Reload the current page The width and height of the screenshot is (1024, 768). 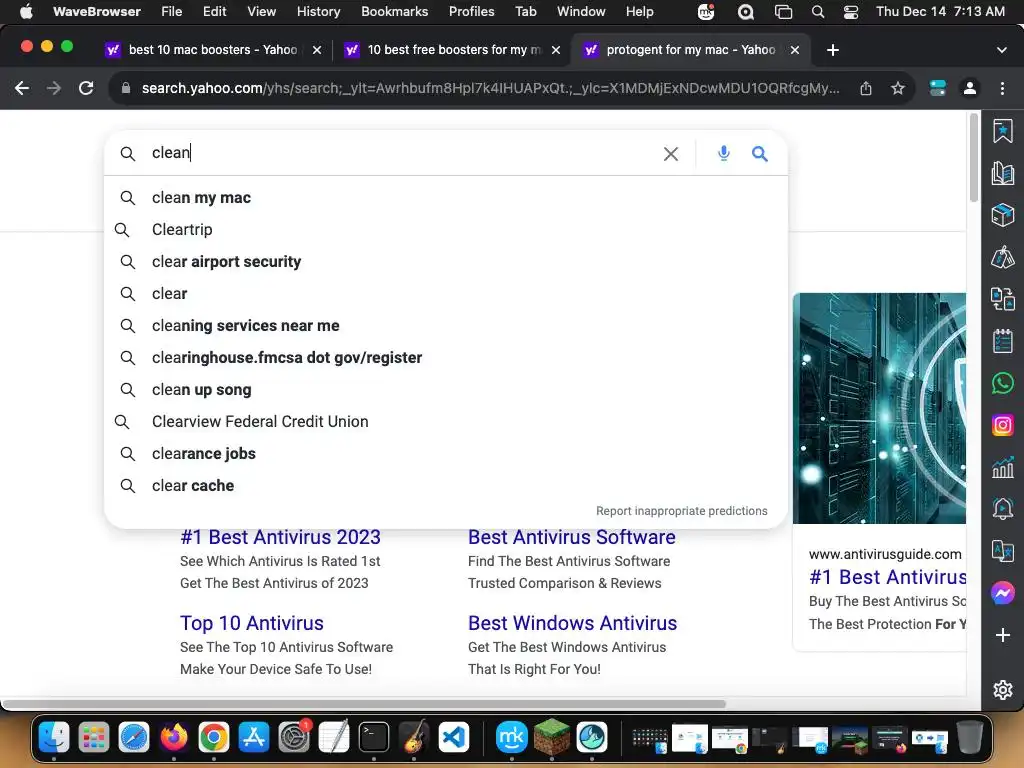tap(86, 88)
